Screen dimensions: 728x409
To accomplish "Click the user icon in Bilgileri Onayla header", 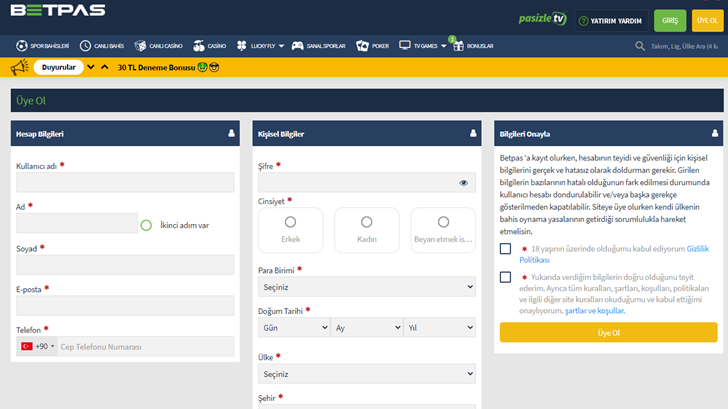I will point(715,133).
